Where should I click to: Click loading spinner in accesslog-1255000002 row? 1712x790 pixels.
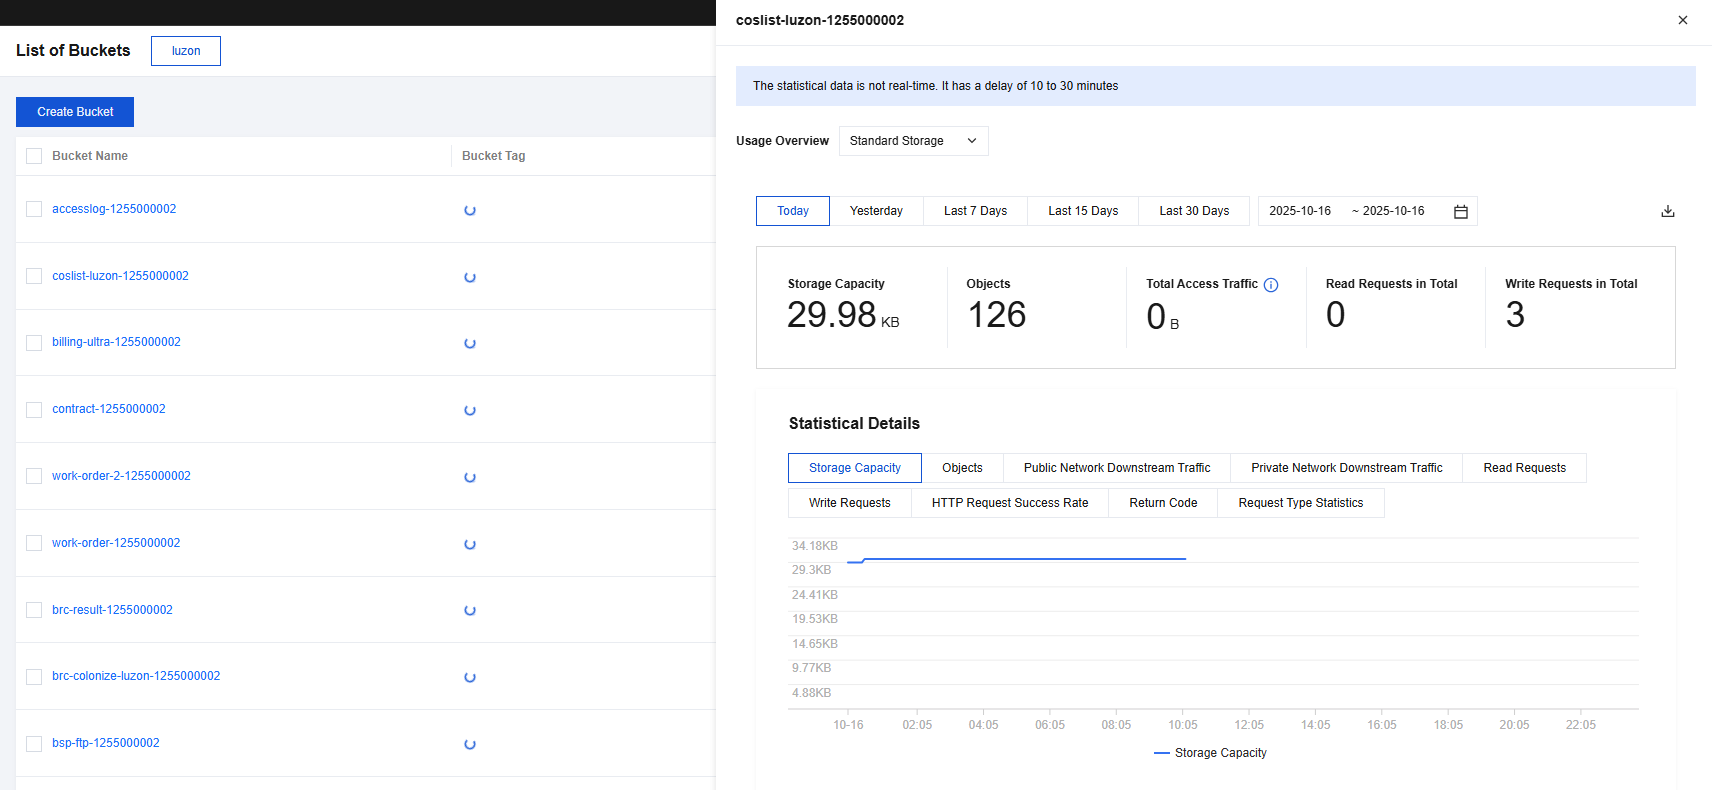point(470,210)
